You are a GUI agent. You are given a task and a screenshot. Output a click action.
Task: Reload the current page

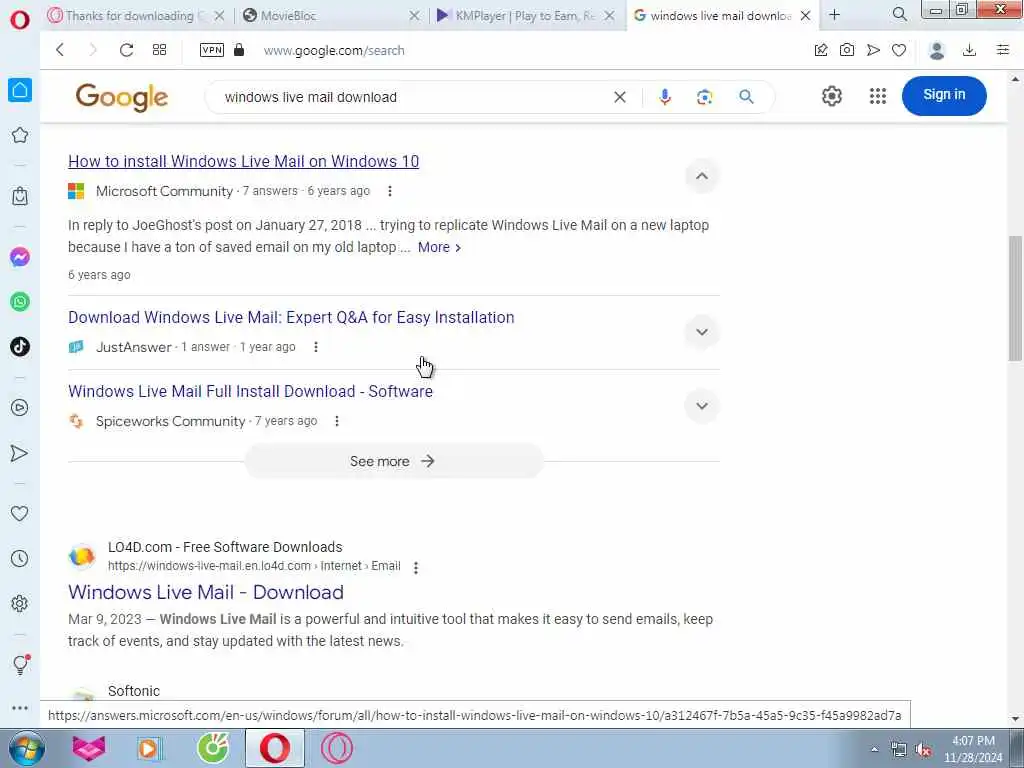click(126, 50)
